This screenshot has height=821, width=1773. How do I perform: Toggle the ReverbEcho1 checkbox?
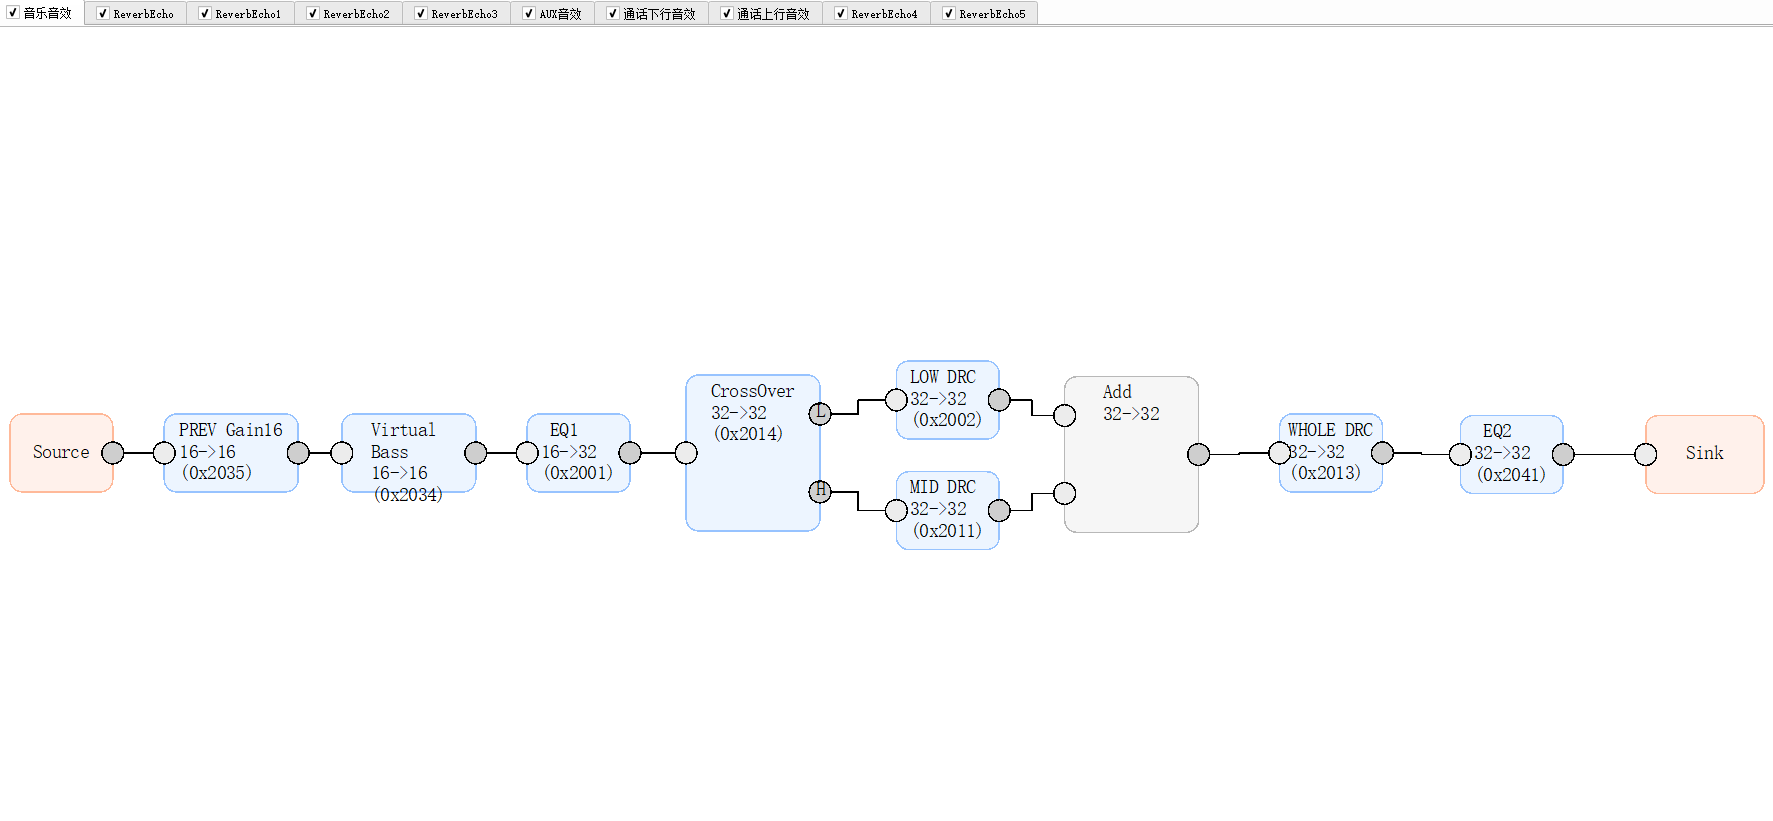[205, 14]
